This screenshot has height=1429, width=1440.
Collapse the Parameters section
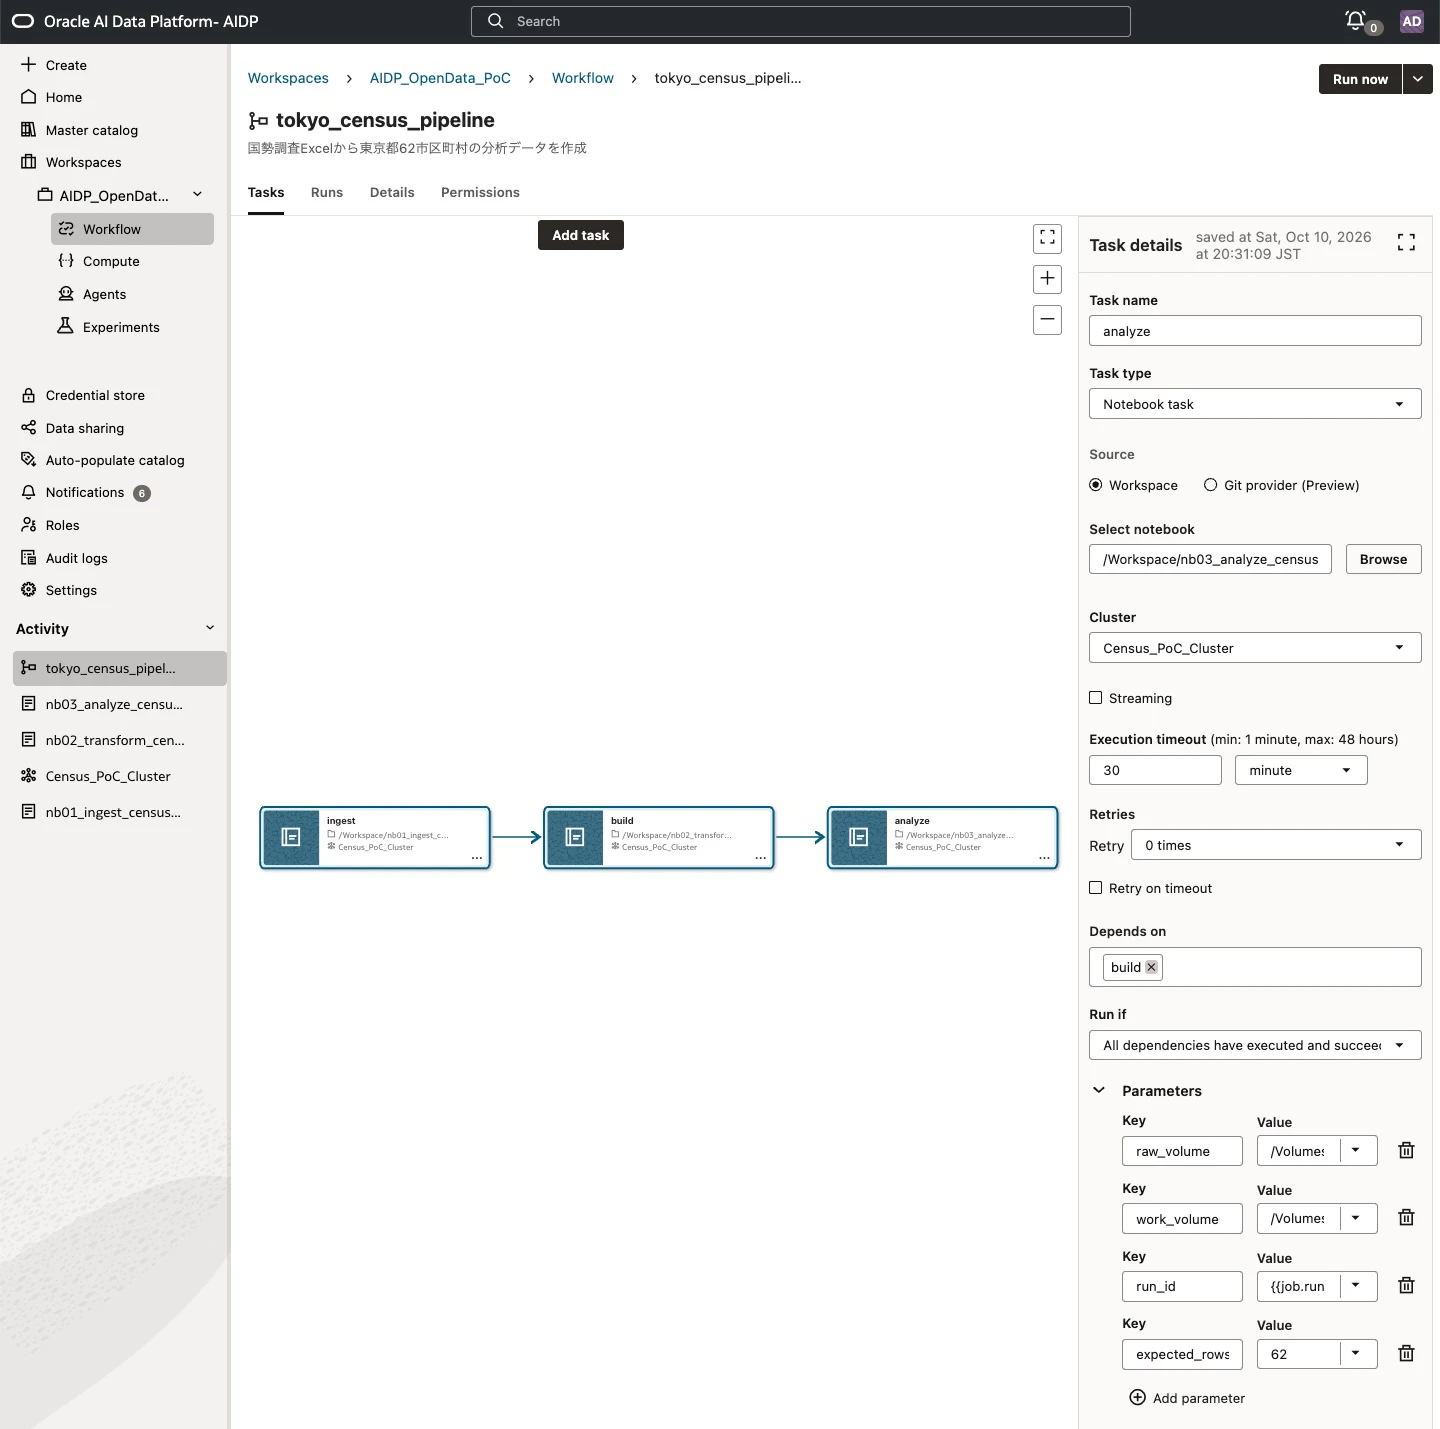pyautogui.click(x=1099, y=1090)
